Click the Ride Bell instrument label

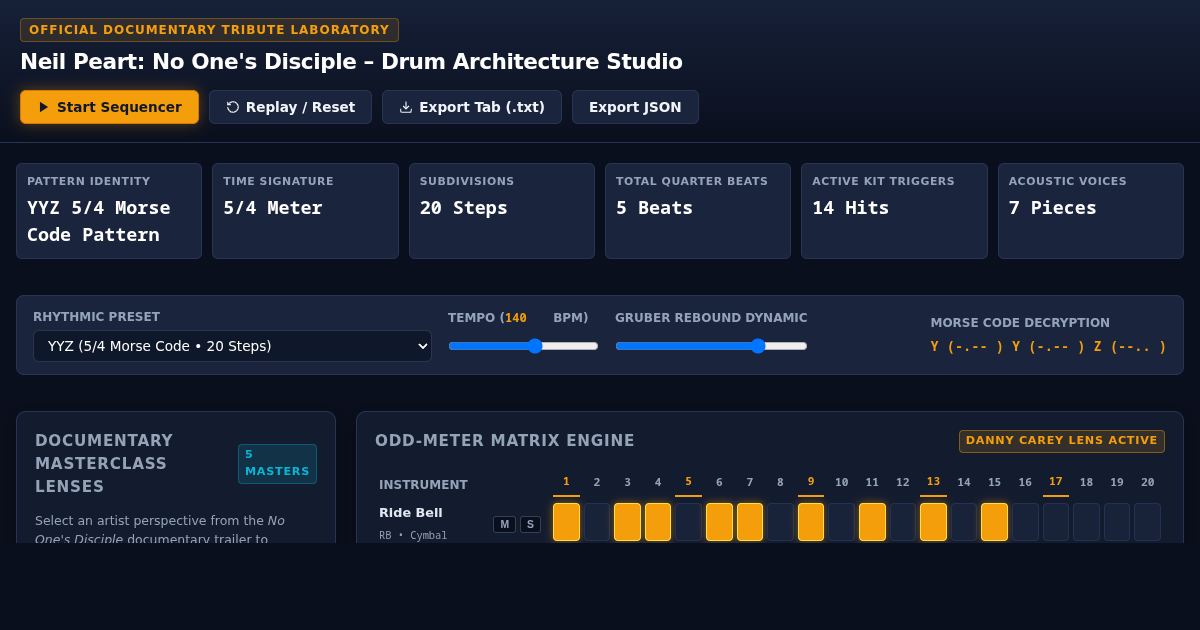pos(411,513)
